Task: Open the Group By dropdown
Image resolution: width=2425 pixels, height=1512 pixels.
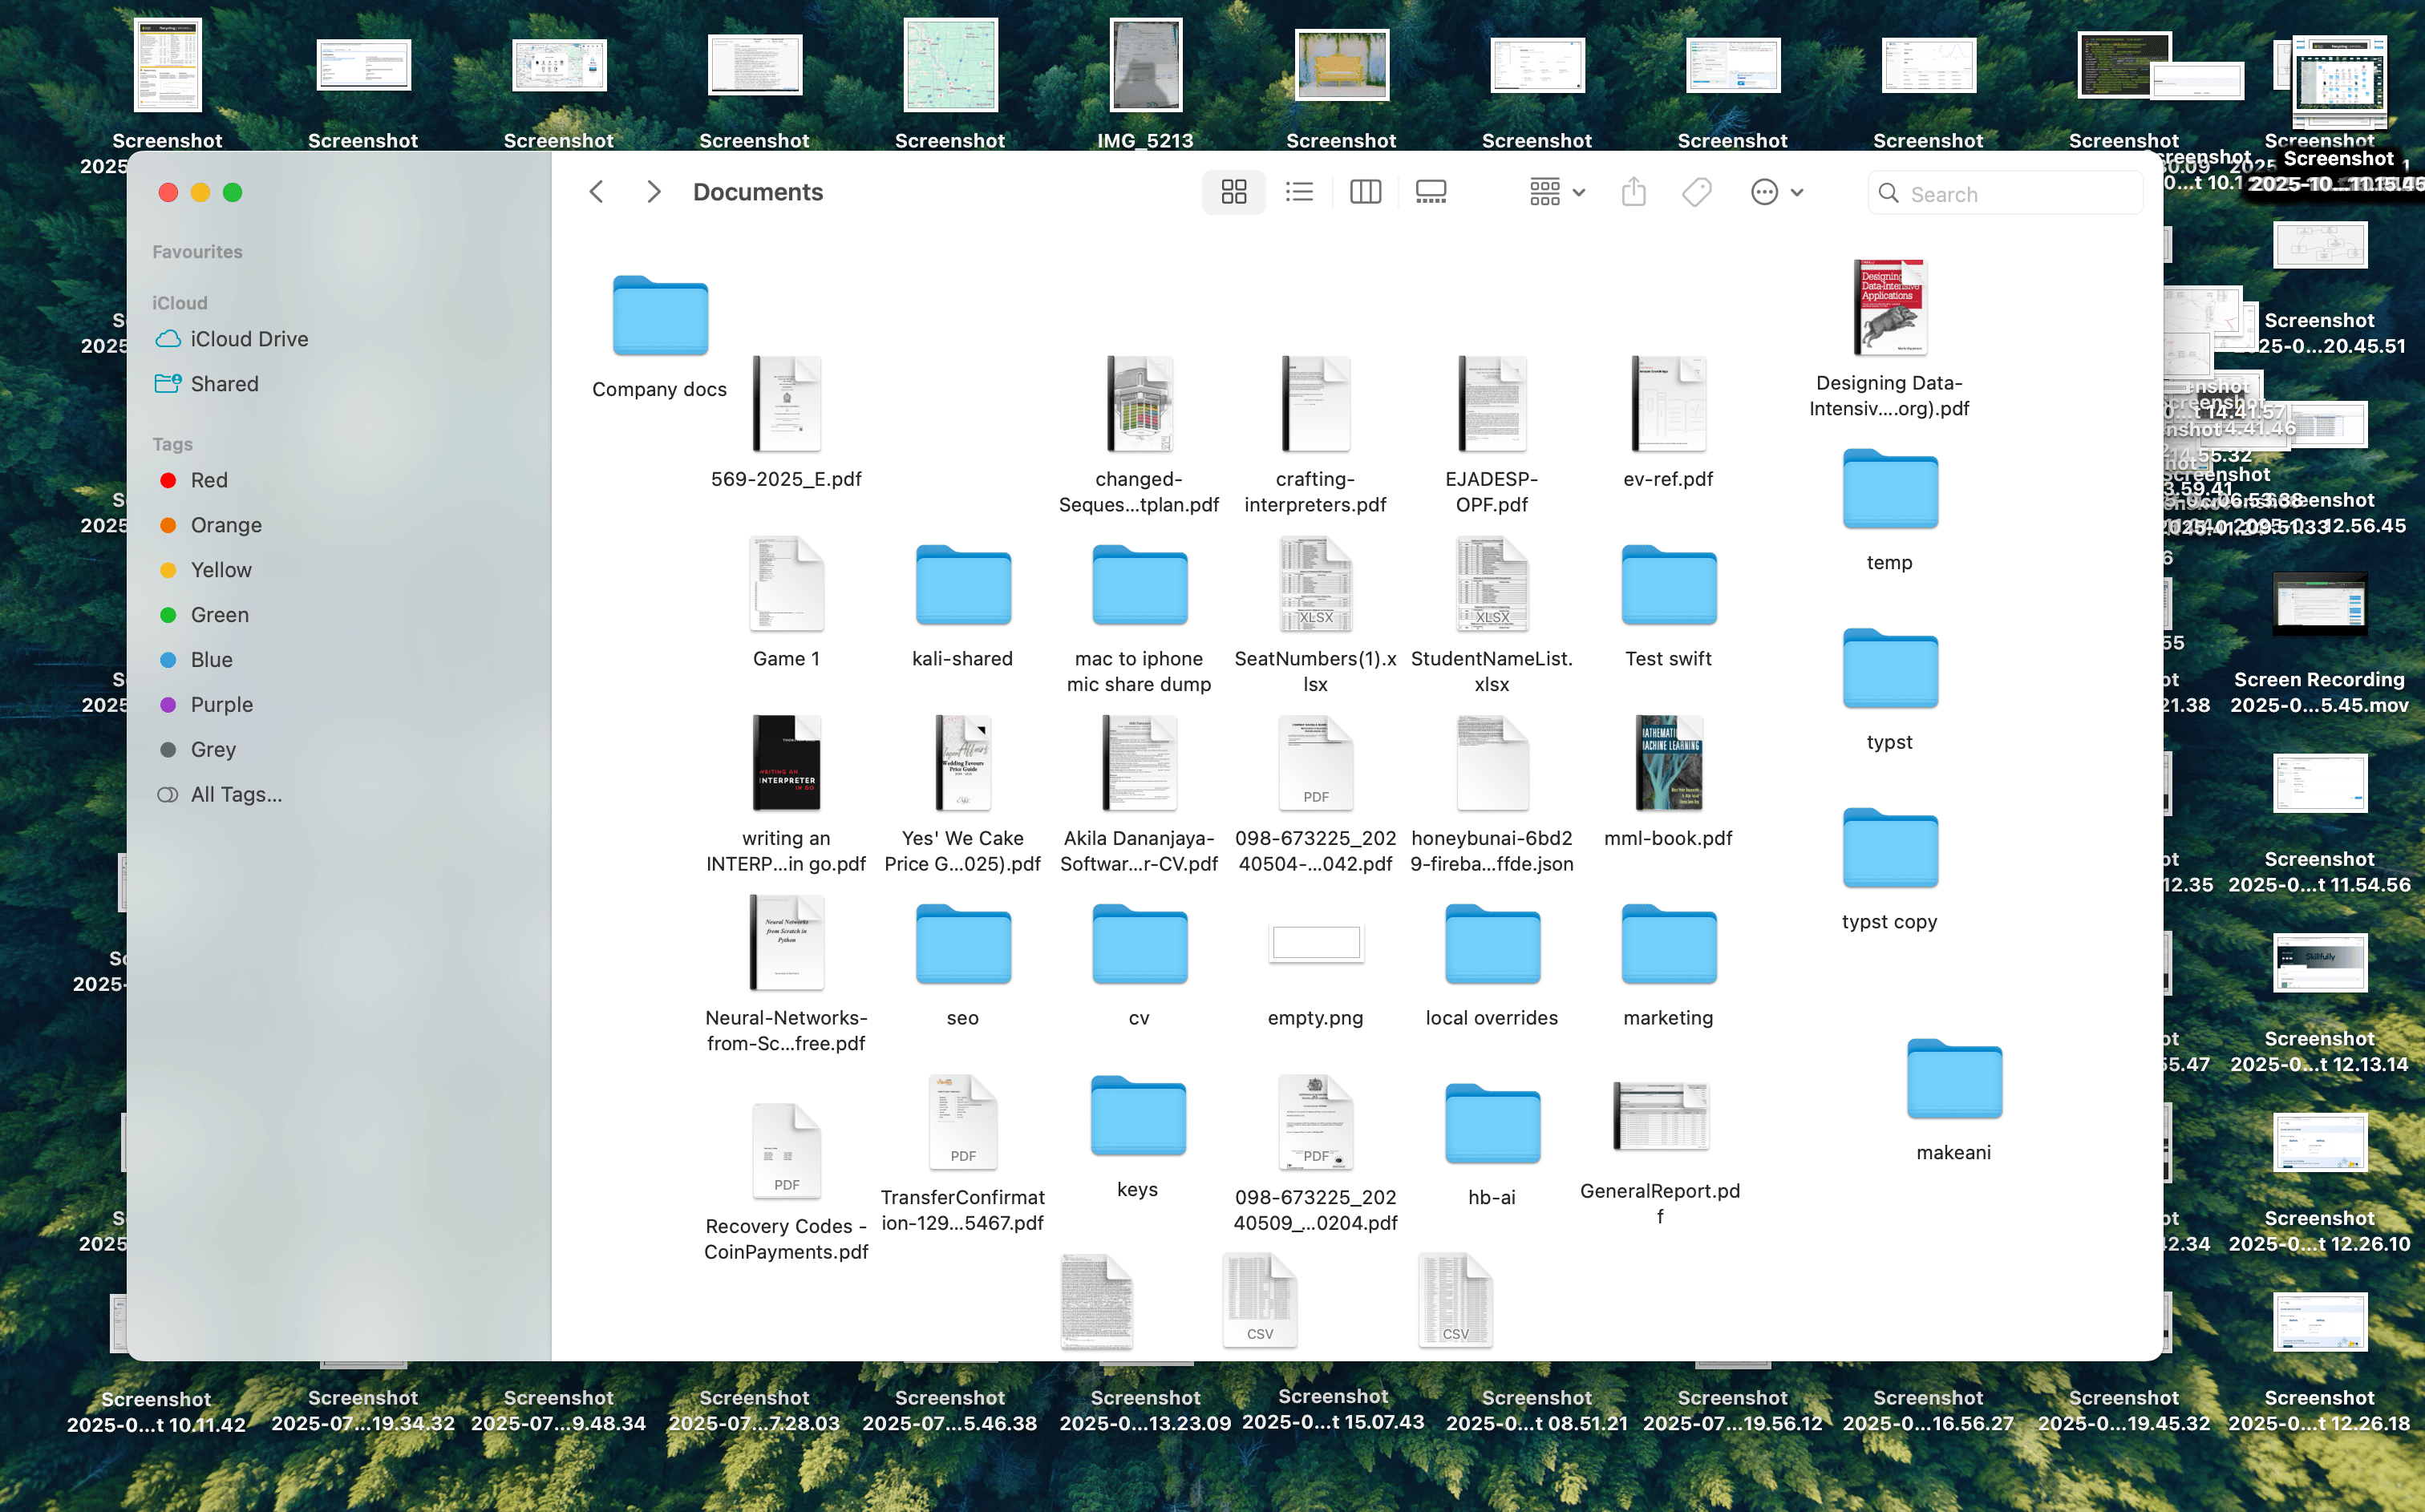Action: coord(1556,192)
